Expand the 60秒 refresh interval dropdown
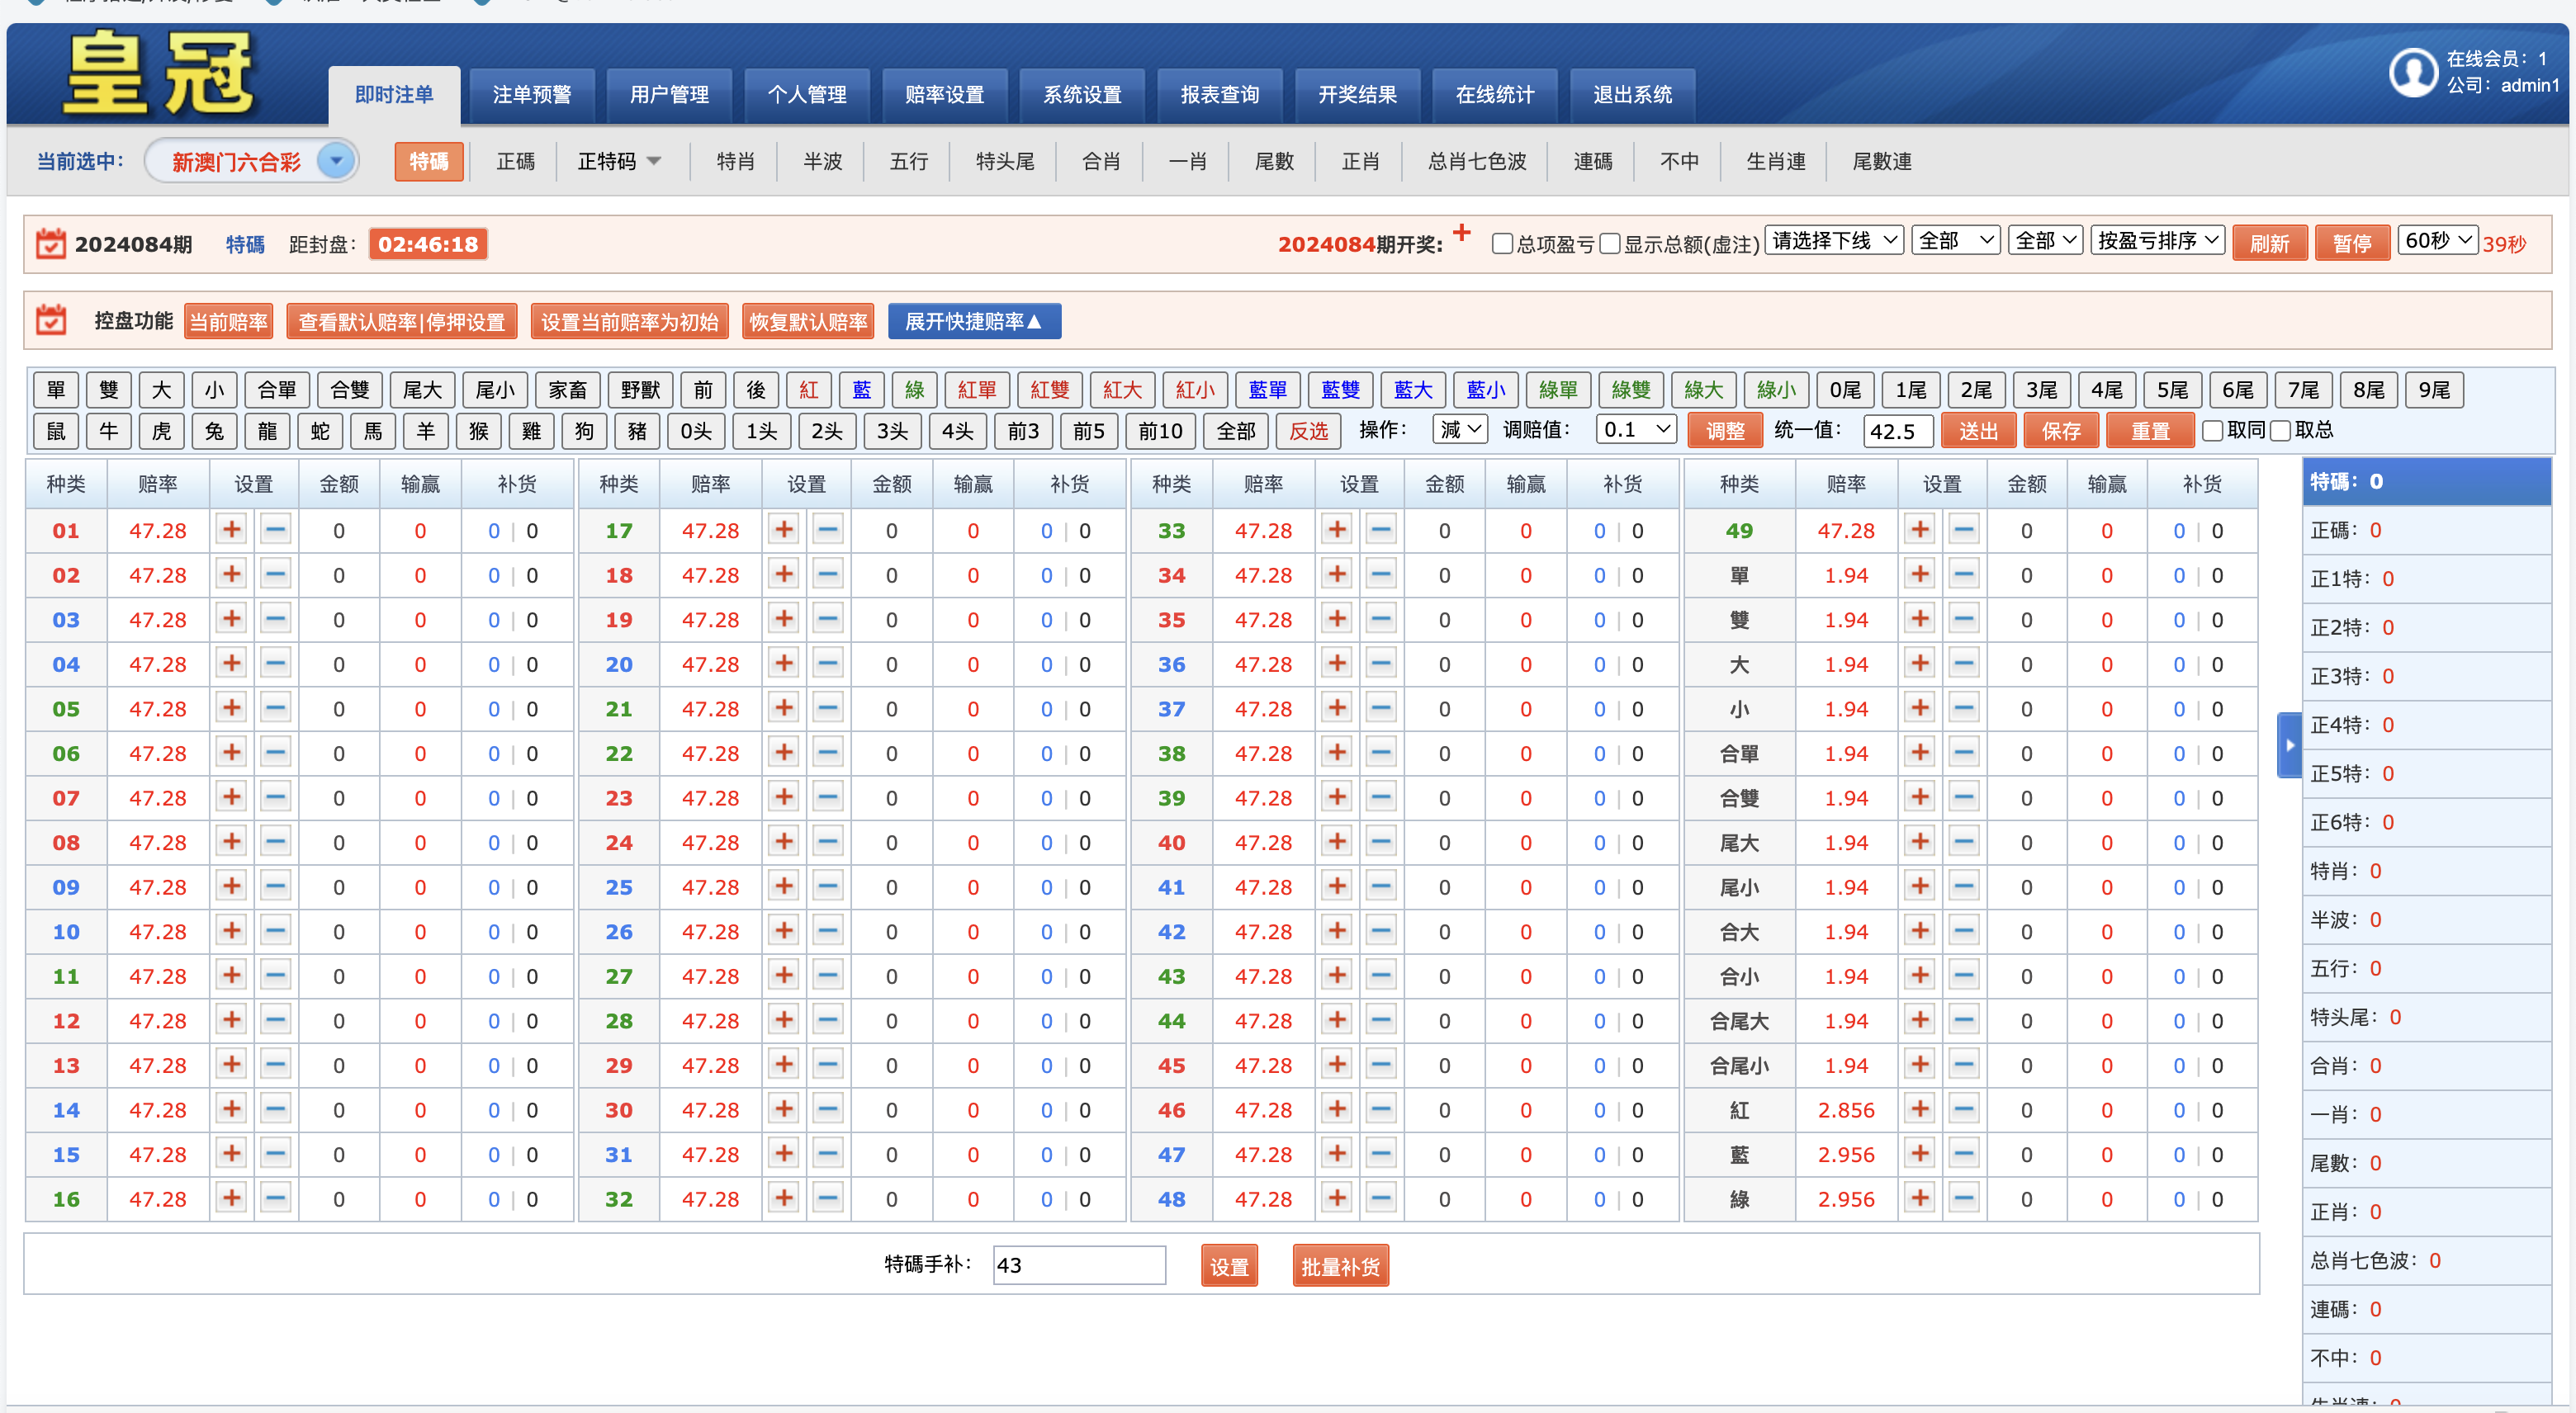The image size is (2576, 1413). [x=2436, y=241]
